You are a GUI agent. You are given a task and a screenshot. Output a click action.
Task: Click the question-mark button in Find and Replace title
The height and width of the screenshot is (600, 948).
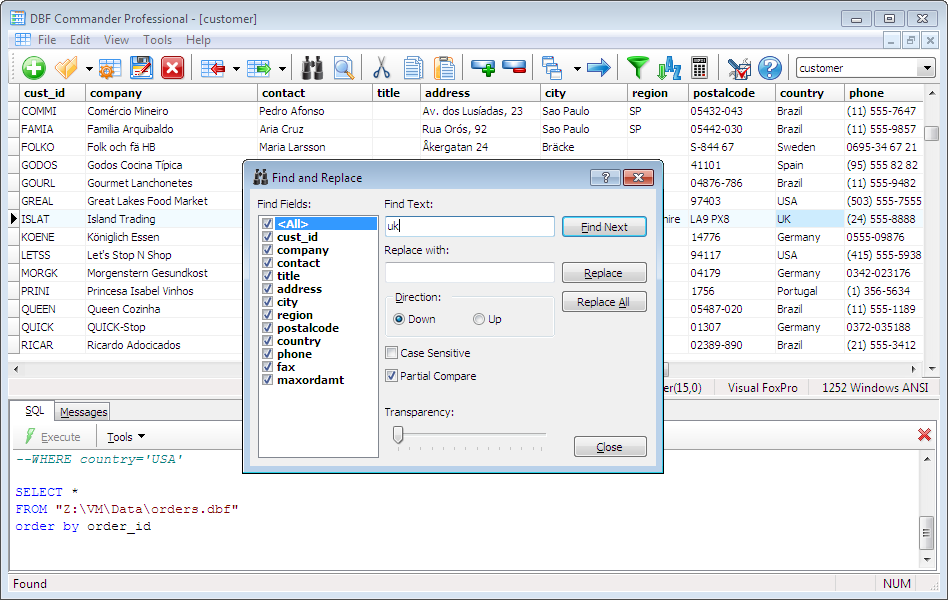click(605, 177)
